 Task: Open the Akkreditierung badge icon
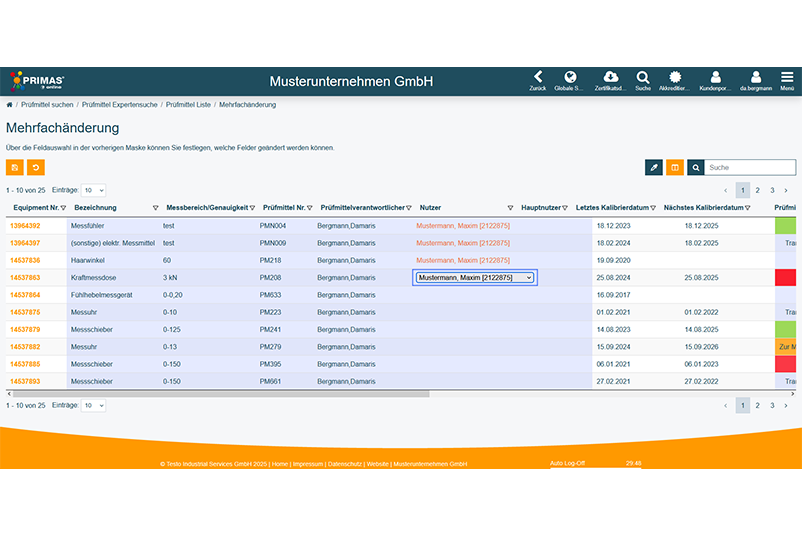[675, 77]
